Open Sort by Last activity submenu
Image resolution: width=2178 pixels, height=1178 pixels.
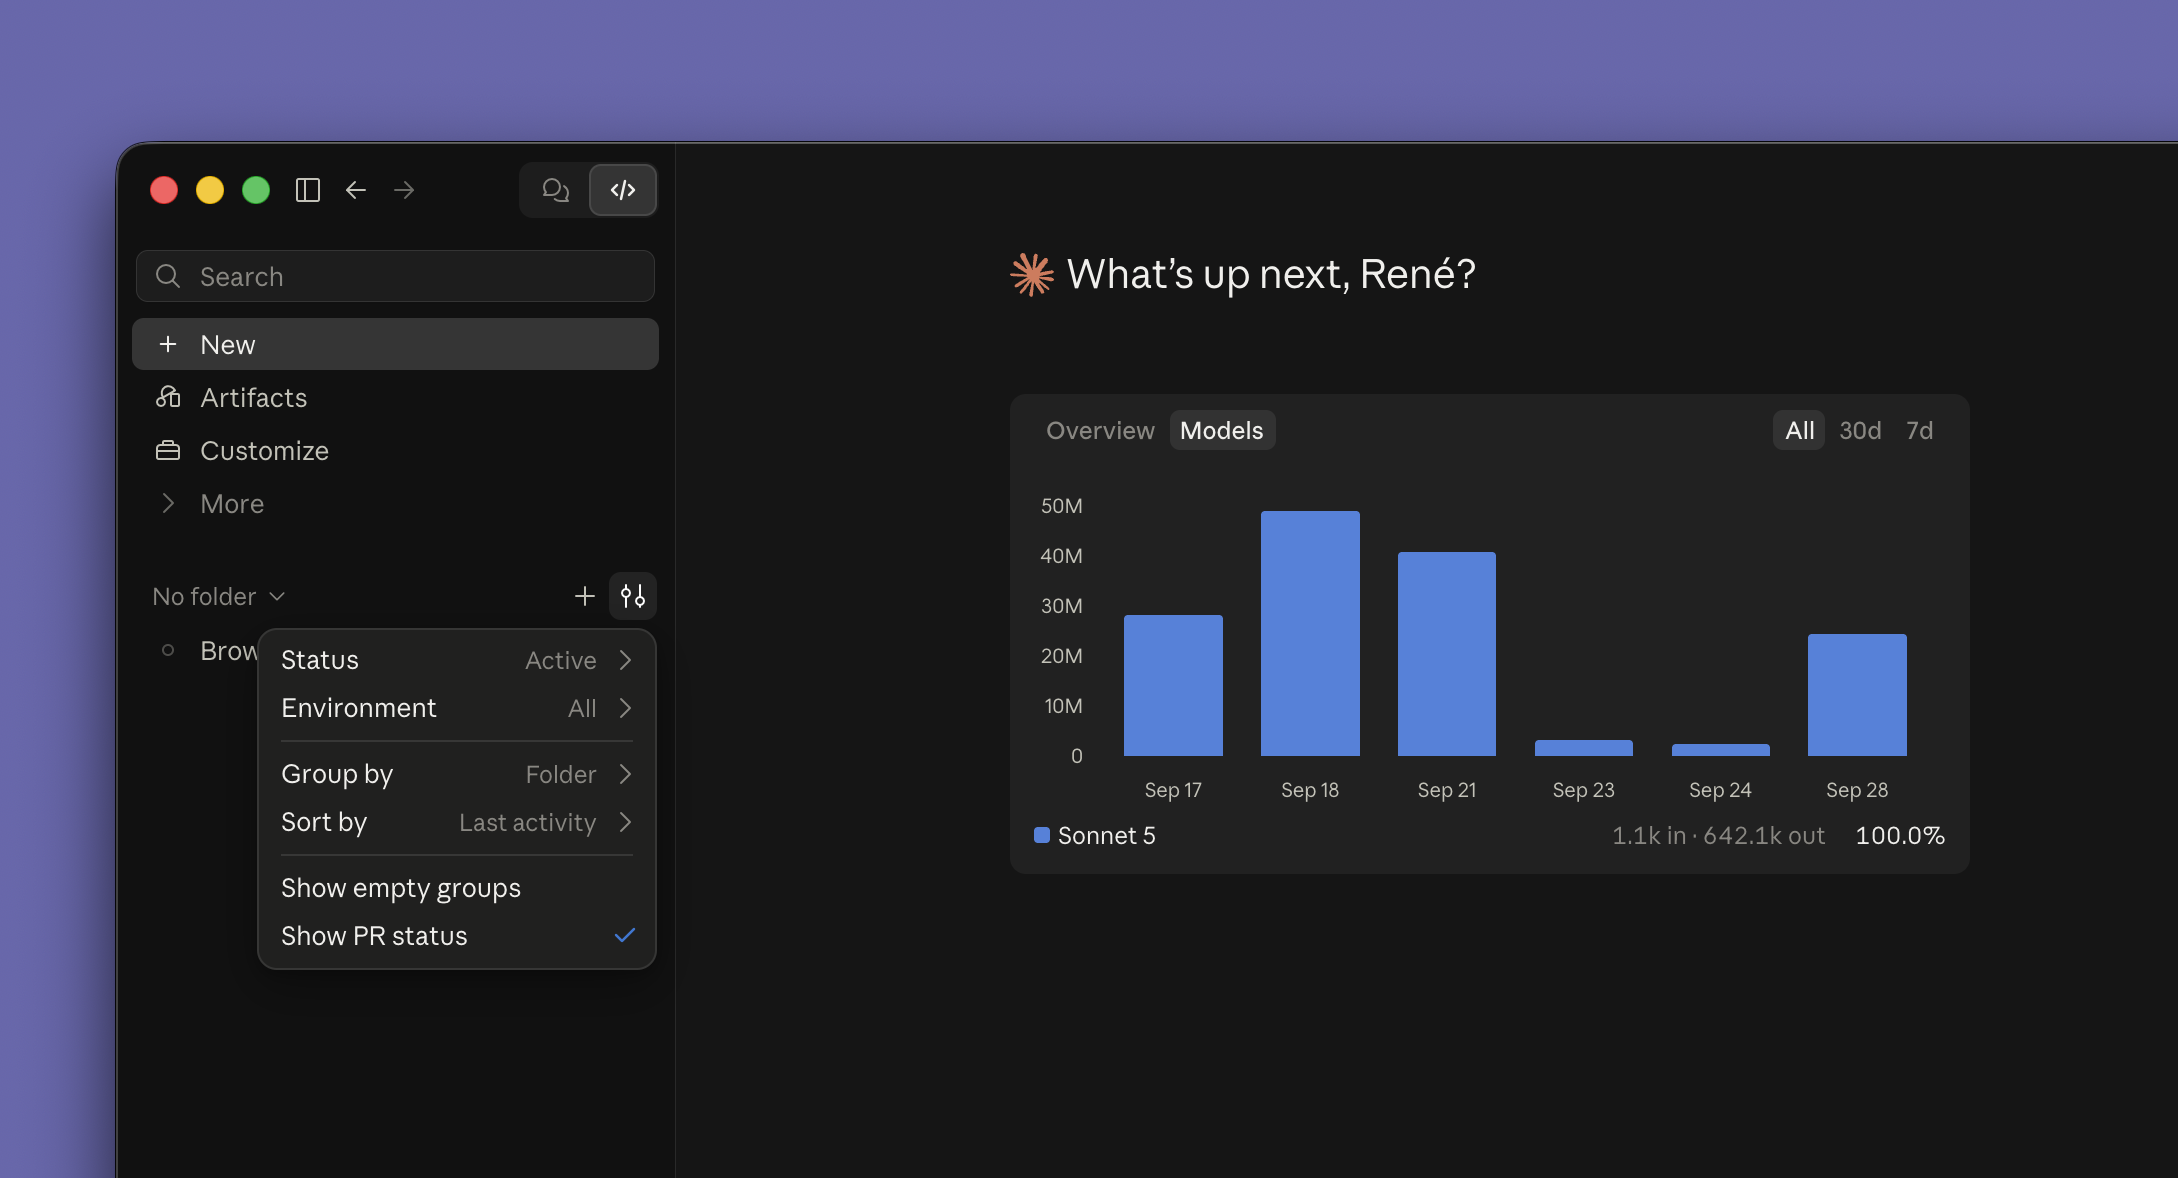[x=457, y=822]
